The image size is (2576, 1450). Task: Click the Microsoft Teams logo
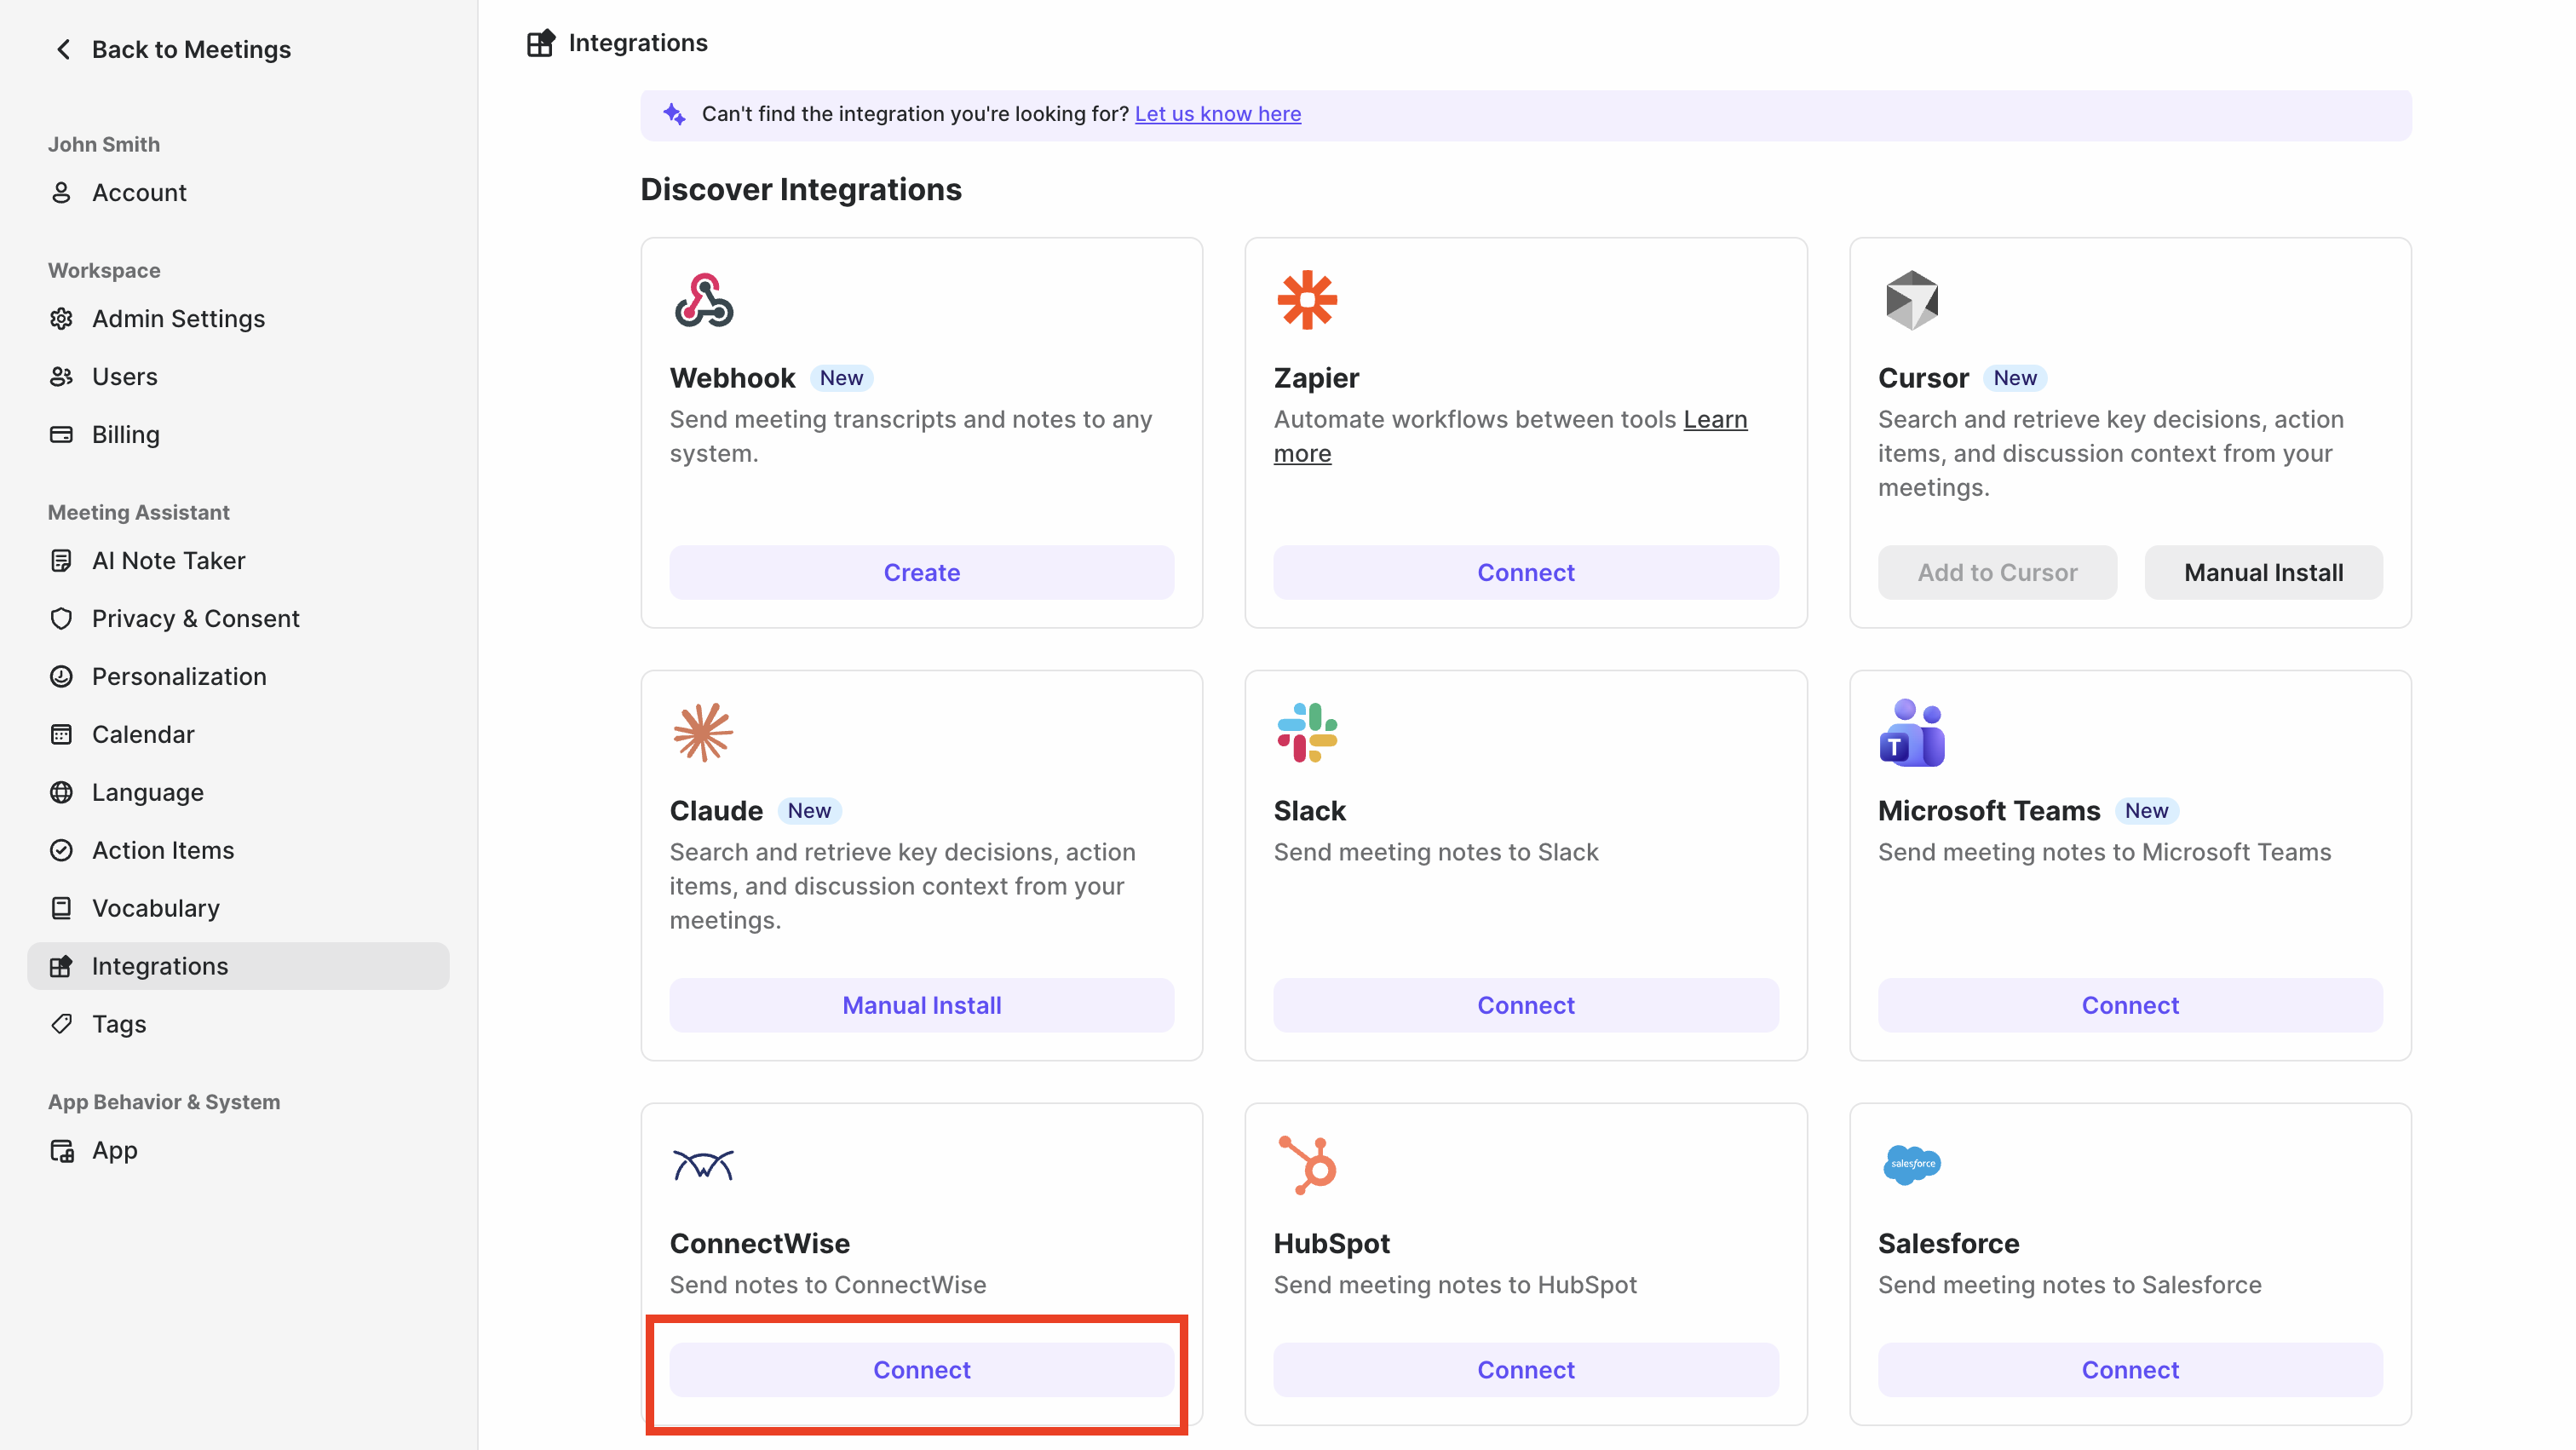(x=1911, y=733)
